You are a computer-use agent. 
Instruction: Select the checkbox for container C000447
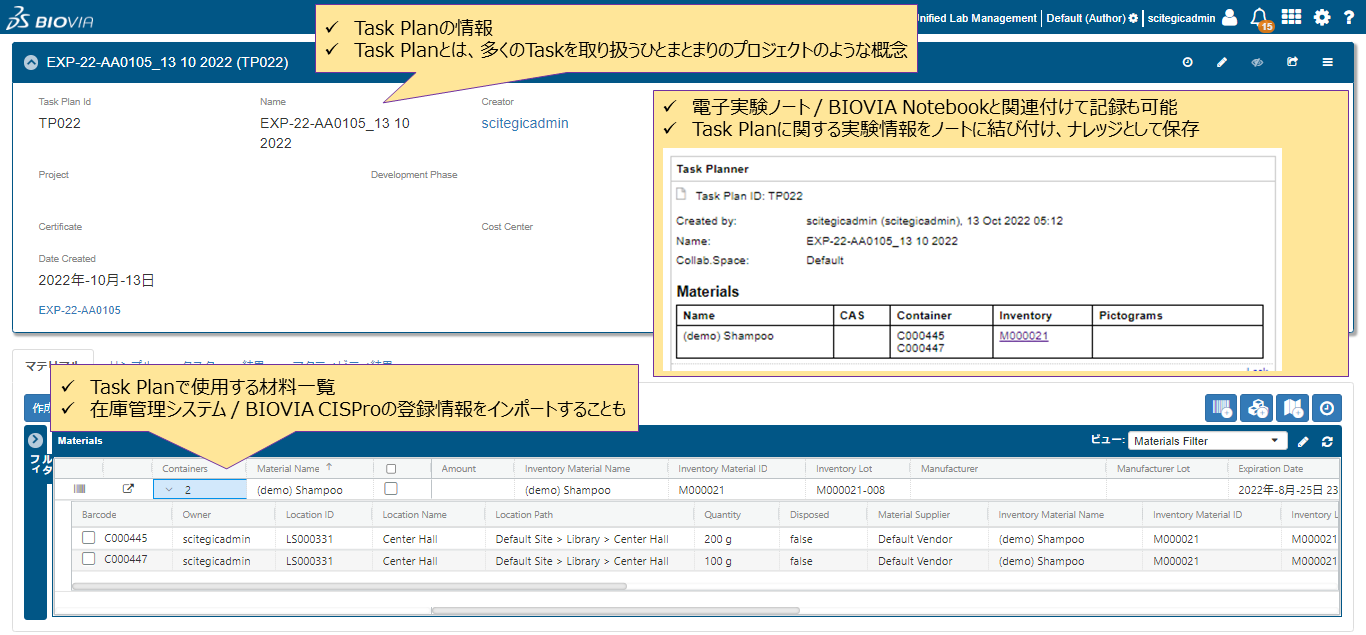click(x=89, y=559)
